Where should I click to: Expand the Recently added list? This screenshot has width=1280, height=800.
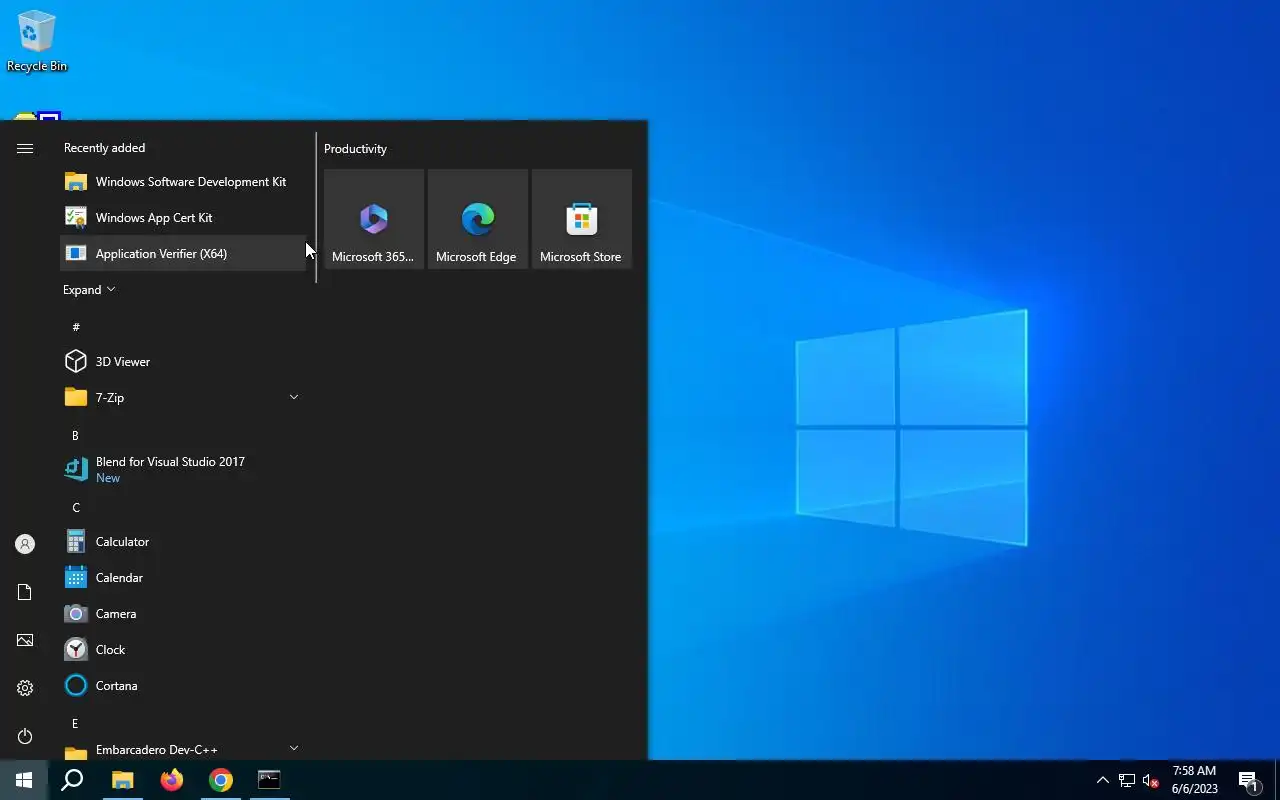click(x=89, y=290)
